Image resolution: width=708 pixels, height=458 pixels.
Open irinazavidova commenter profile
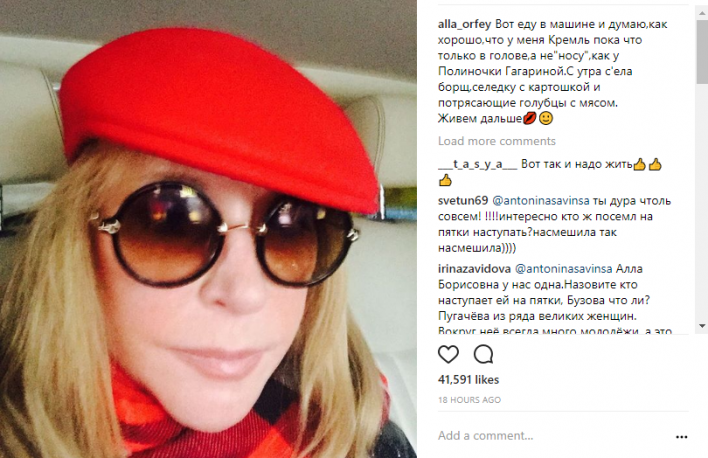474,269
